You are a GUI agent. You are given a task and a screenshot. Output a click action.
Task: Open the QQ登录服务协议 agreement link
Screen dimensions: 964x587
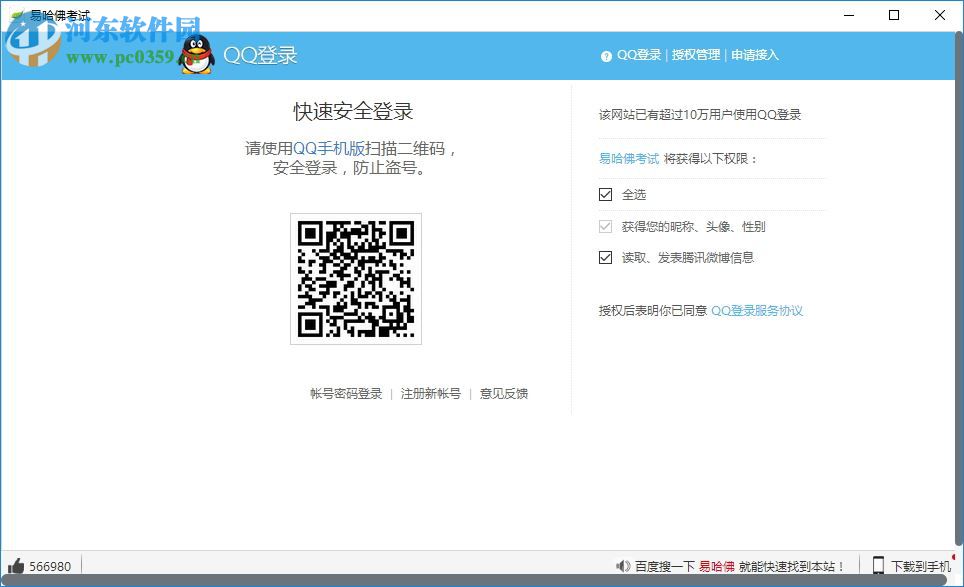757,310
